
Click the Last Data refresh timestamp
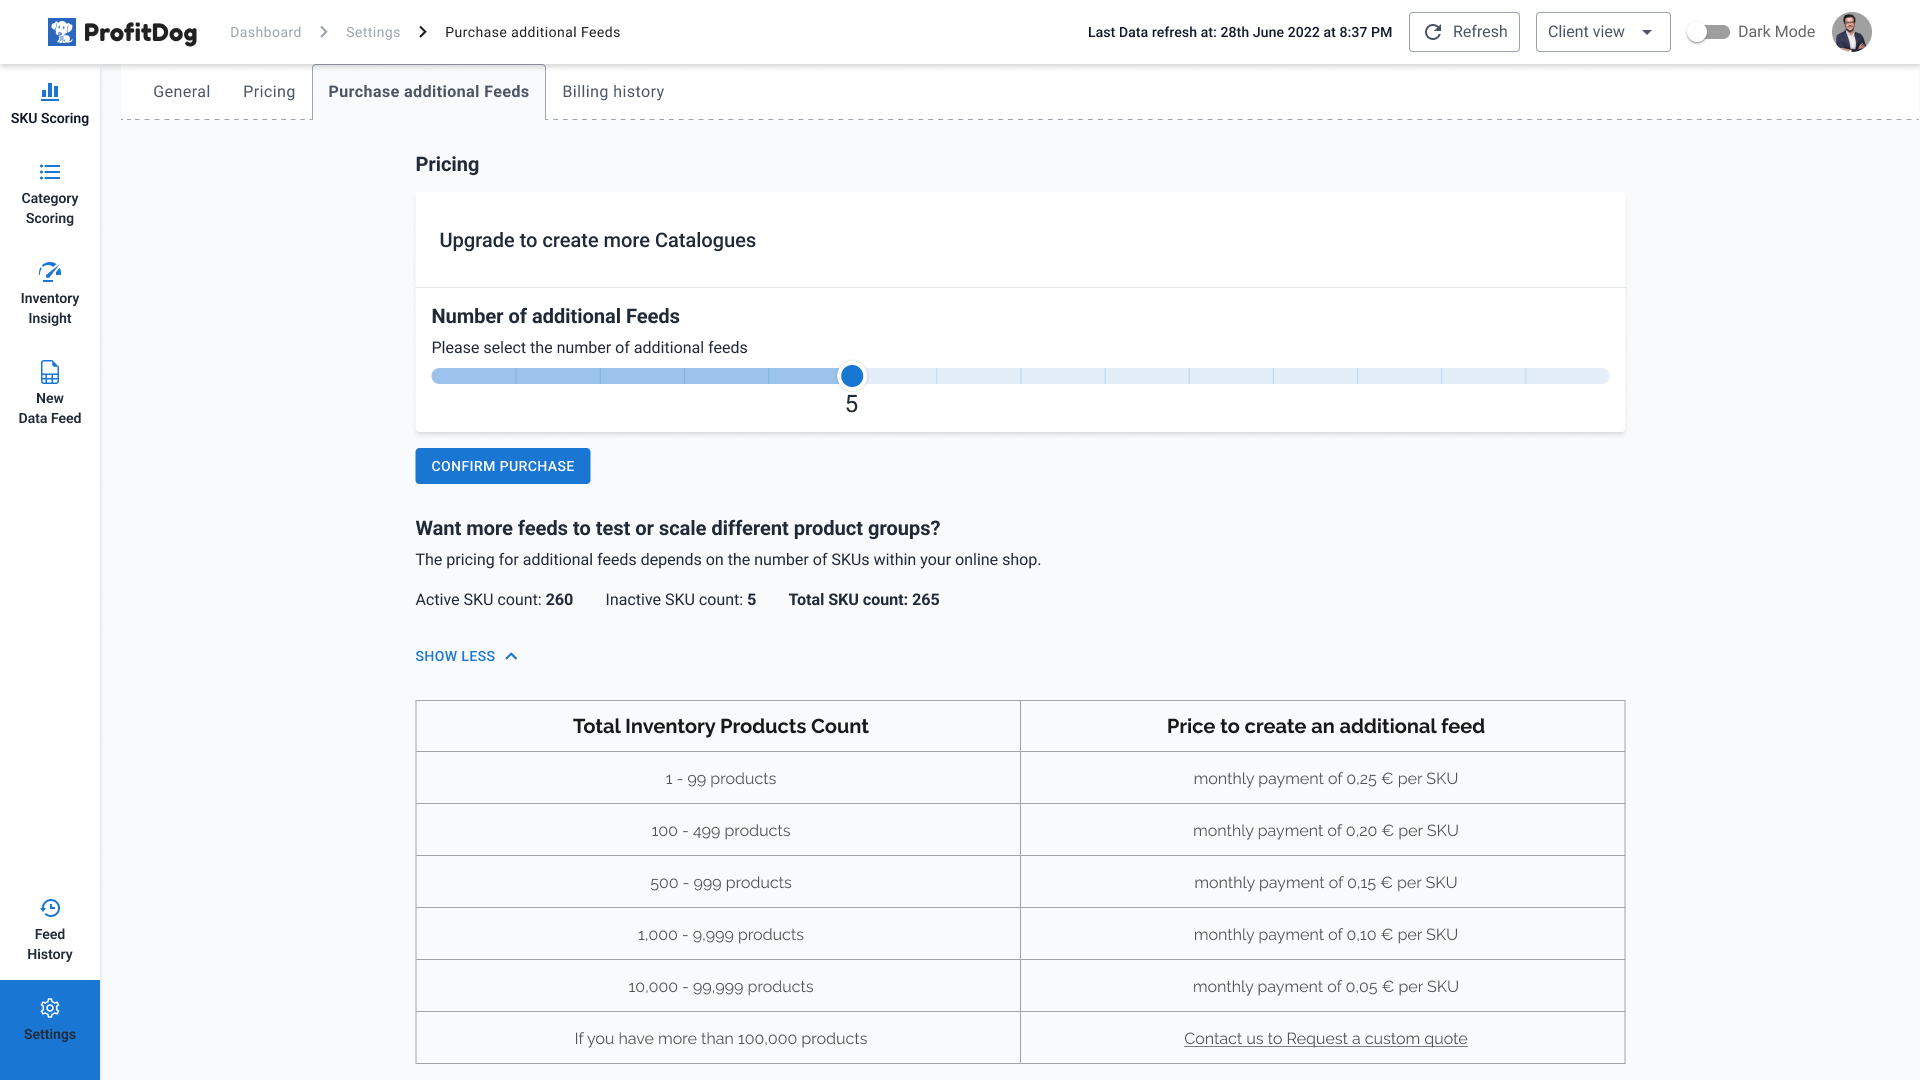click(x=1240, y=32)
